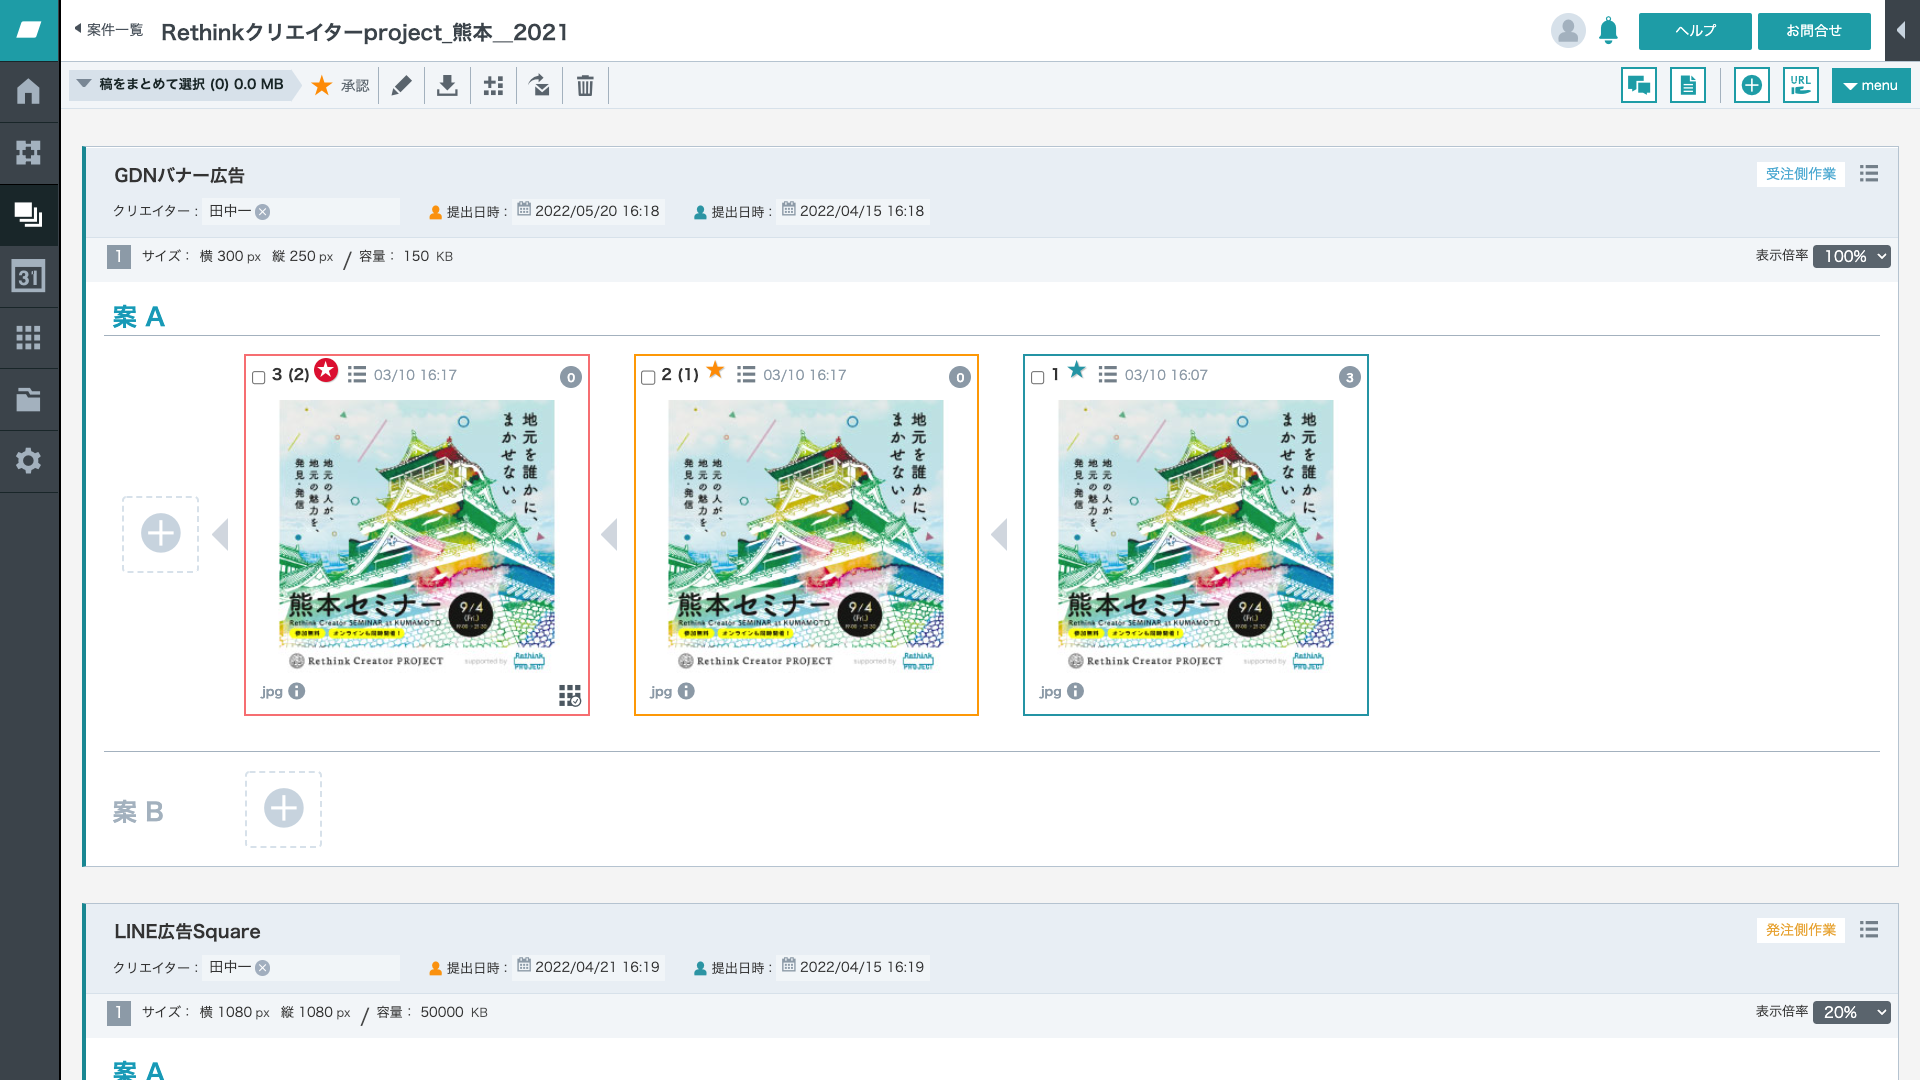
Task: Click the list icon on draft 2 (1)
Action: [x=746, y=374]
